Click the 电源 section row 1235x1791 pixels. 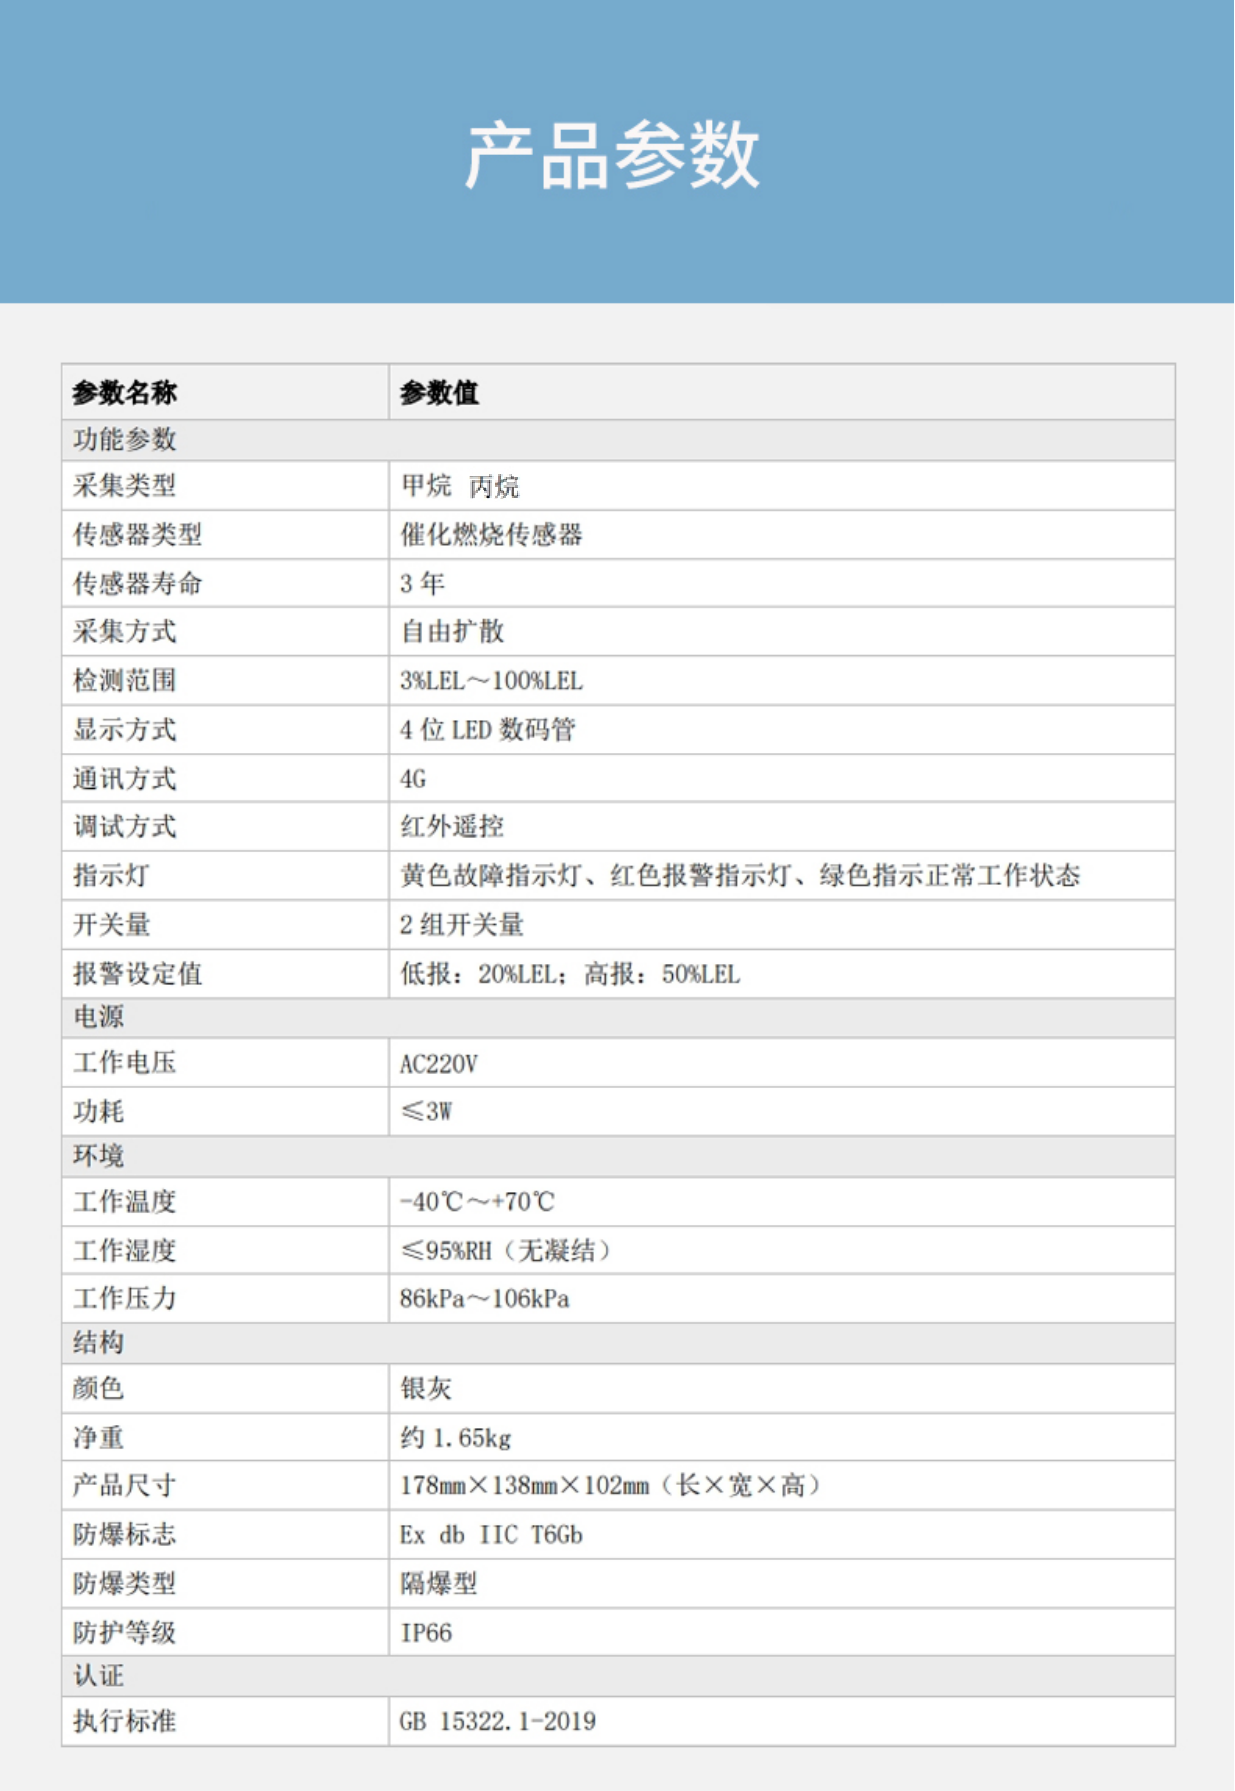pyautogui.click(x=98, y=1017)
